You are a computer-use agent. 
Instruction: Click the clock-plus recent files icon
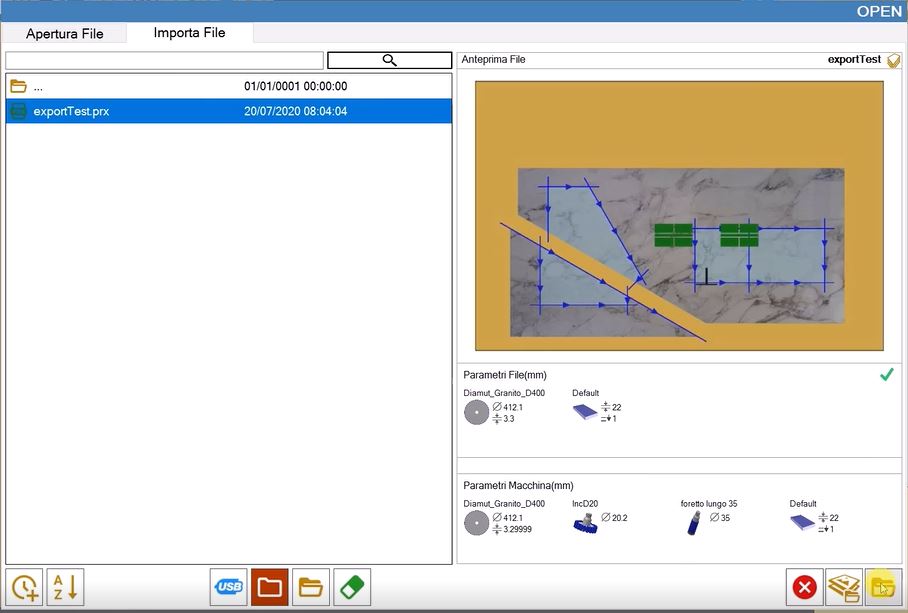24,587
